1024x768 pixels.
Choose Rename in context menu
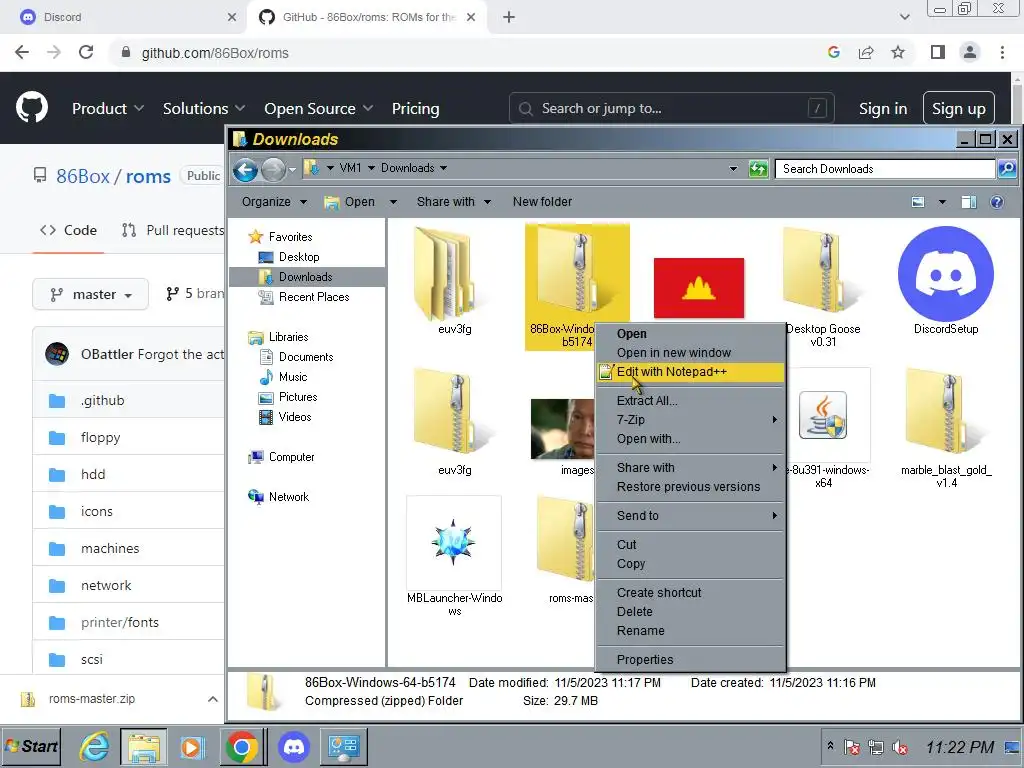point(690,631)
